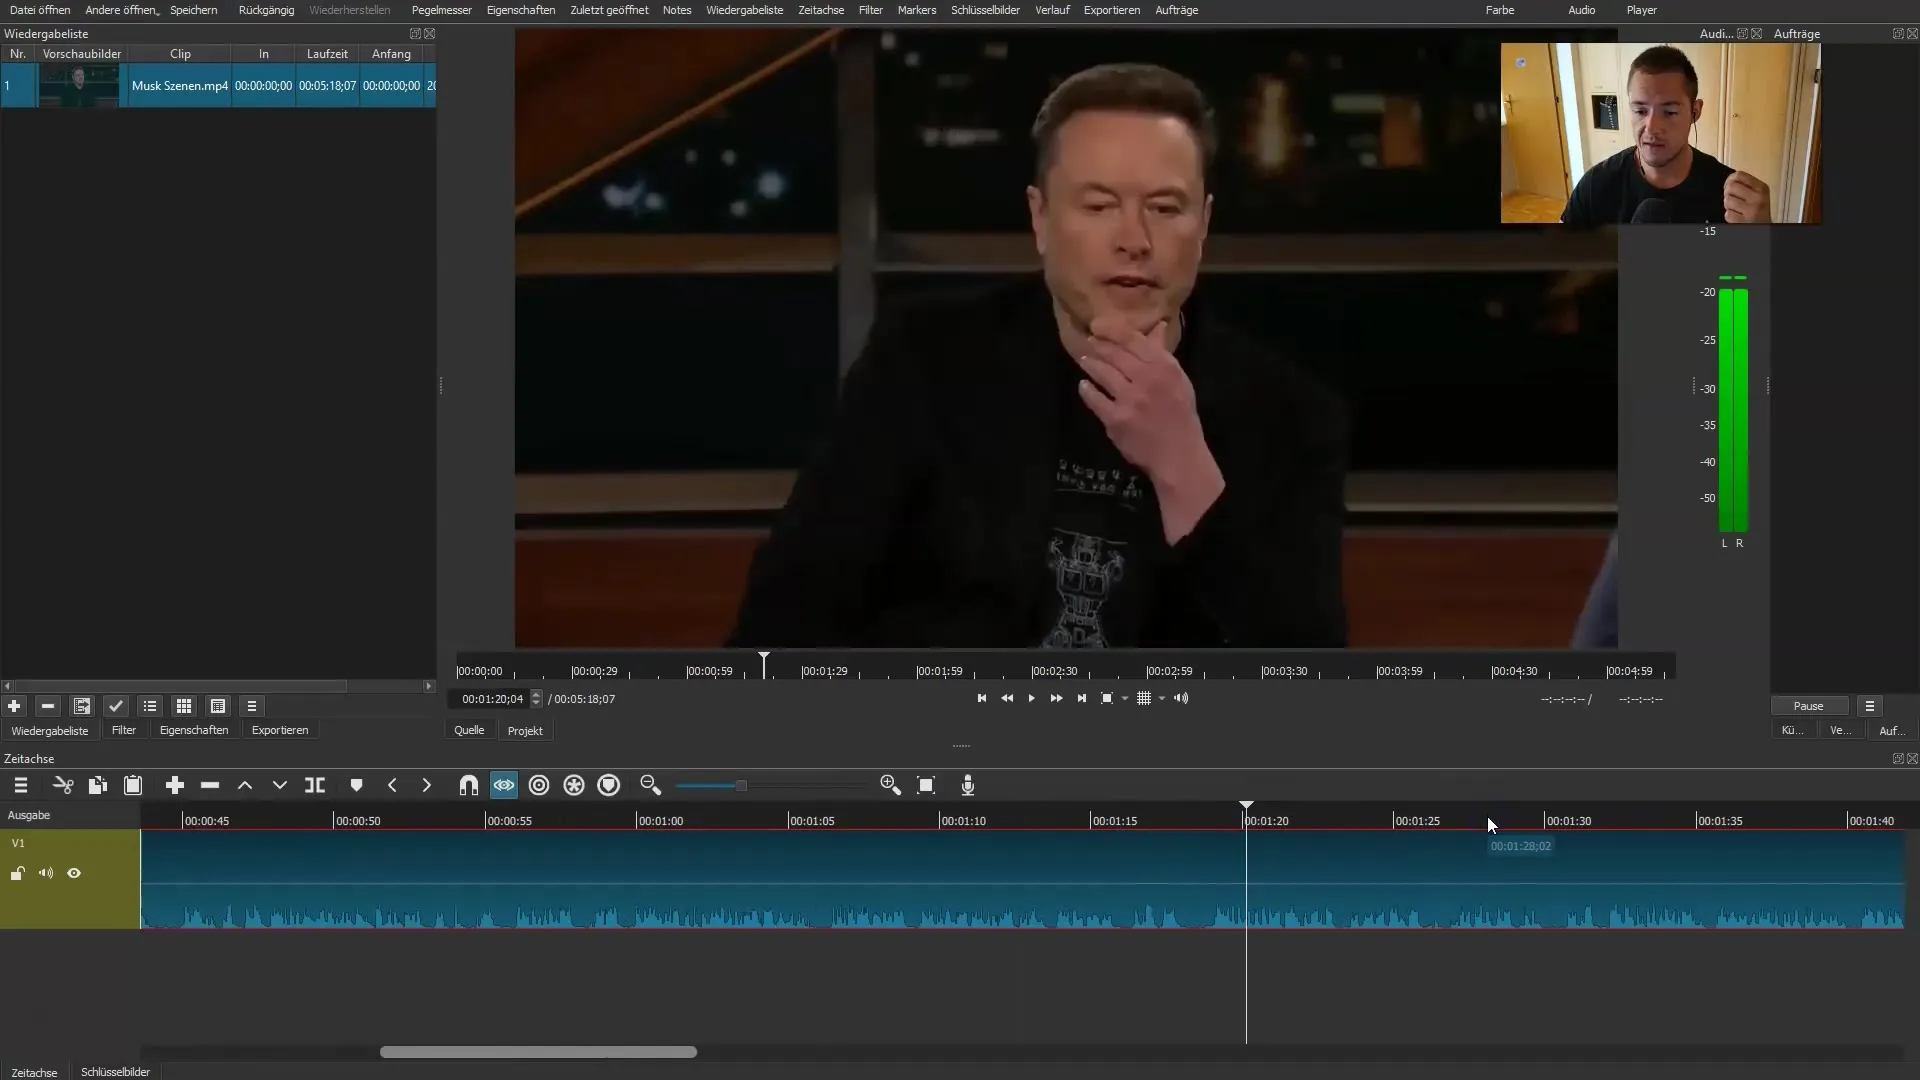The image size is (1920, 1080).
Task: Step the timecode spinner up
Action: coord(536,695)
